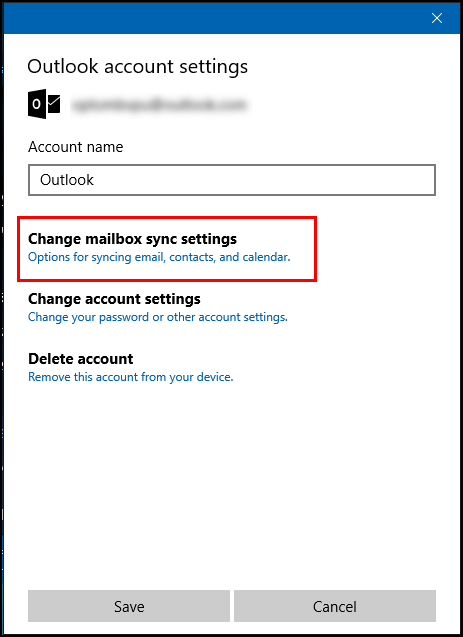Click the Outlook envelope icon

(44, 104)
